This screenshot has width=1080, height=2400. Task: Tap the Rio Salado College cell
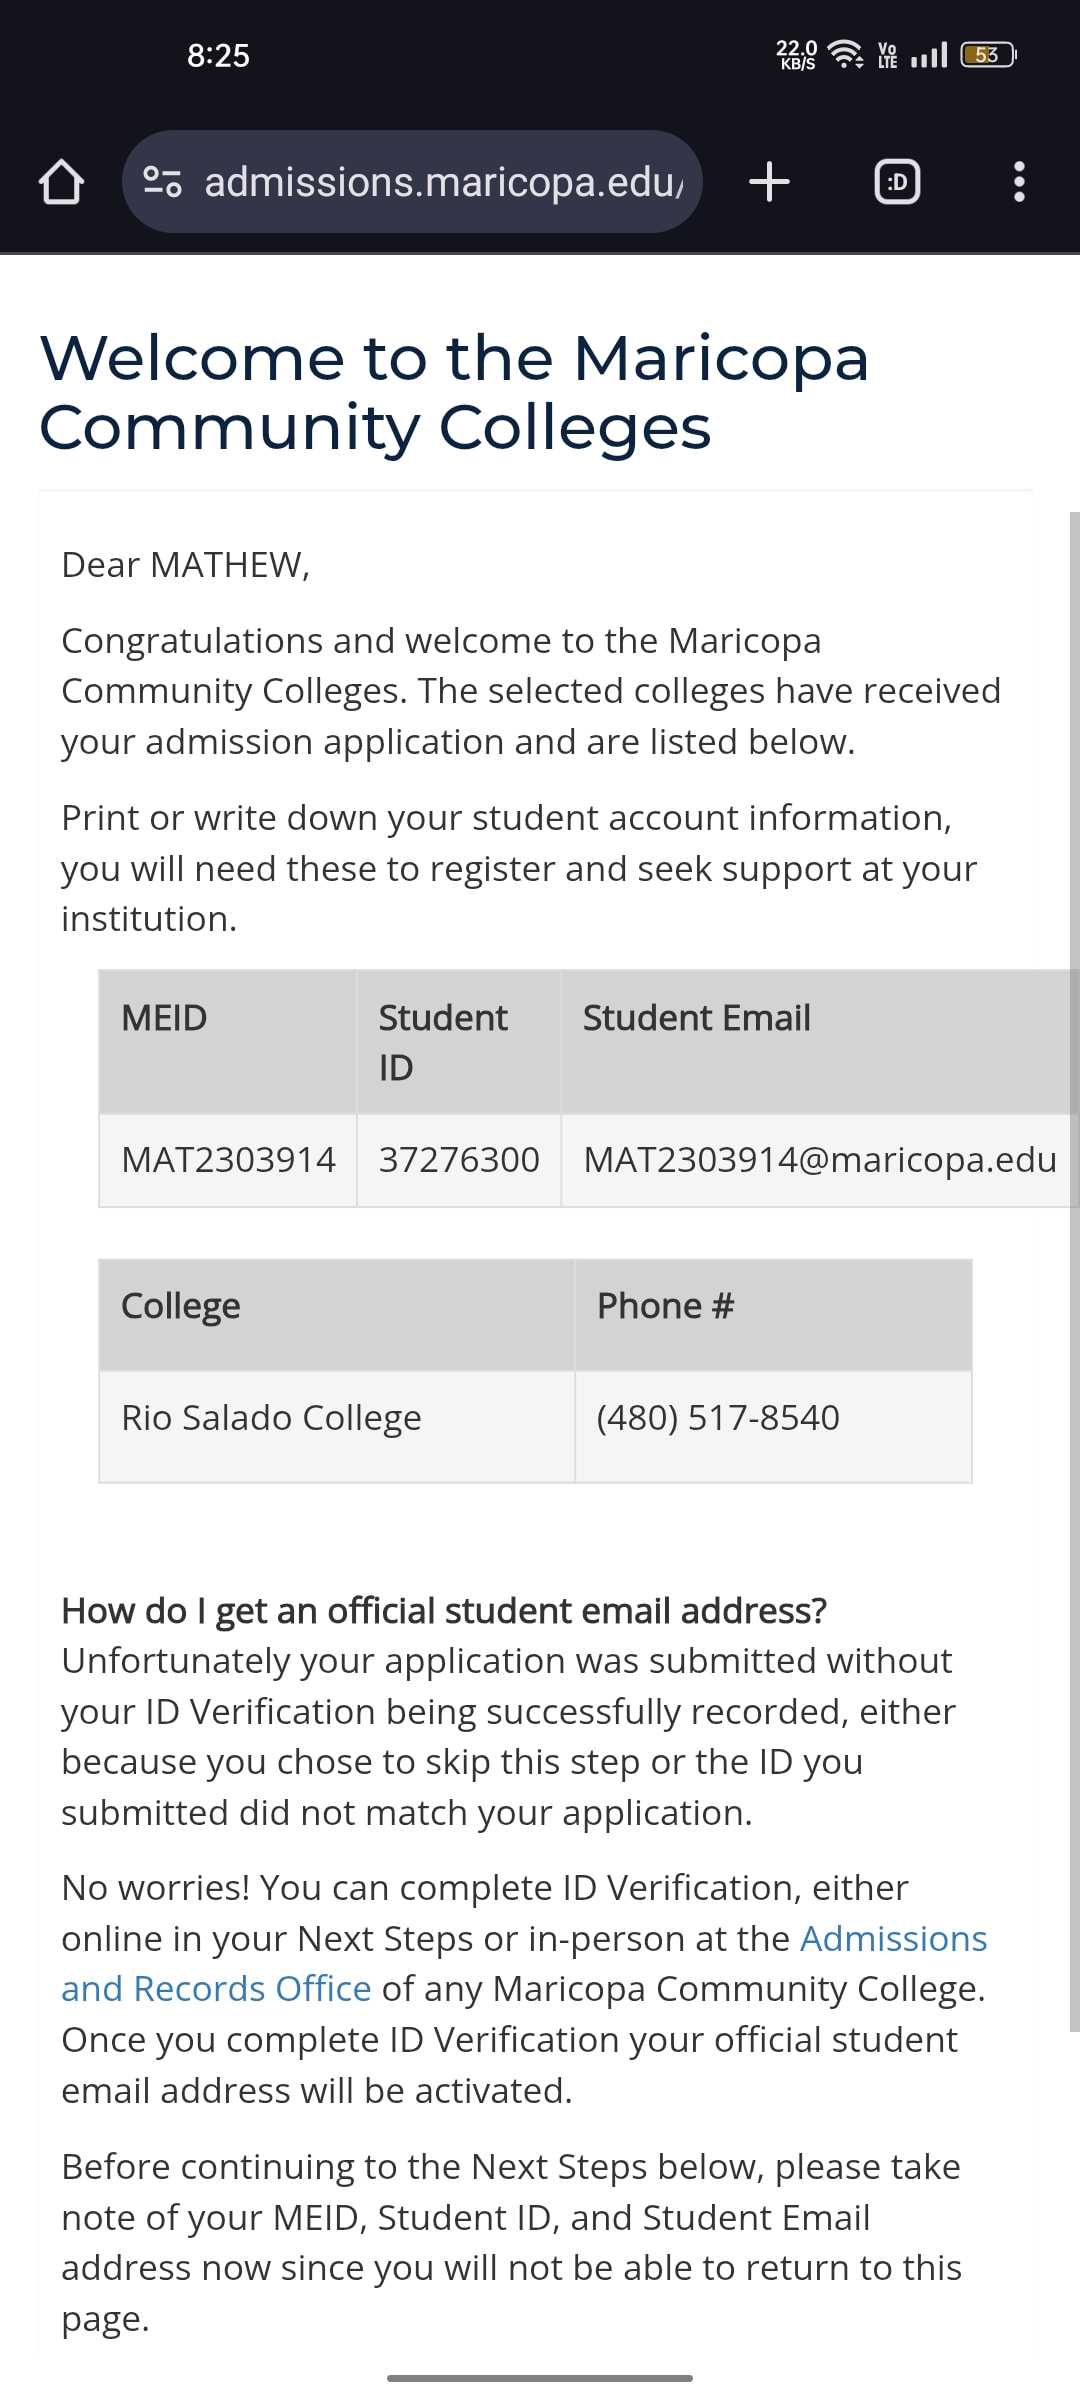[271, 1418]
